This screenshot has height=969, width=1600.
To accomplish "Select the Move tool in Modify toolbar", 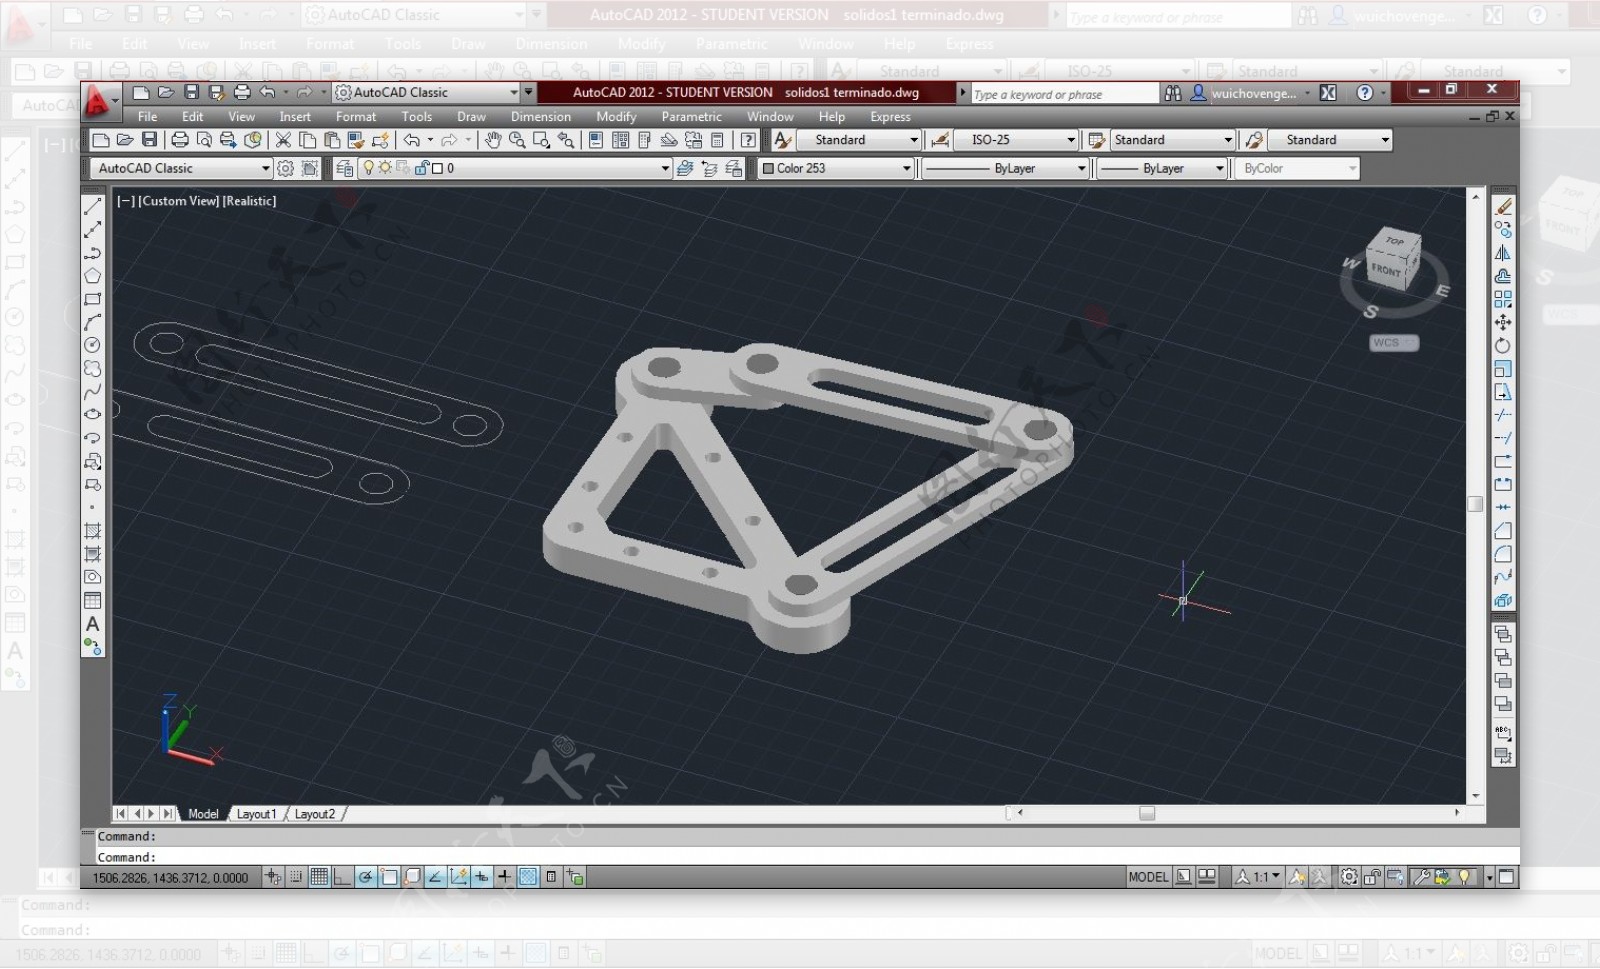I will point(1503,322).
